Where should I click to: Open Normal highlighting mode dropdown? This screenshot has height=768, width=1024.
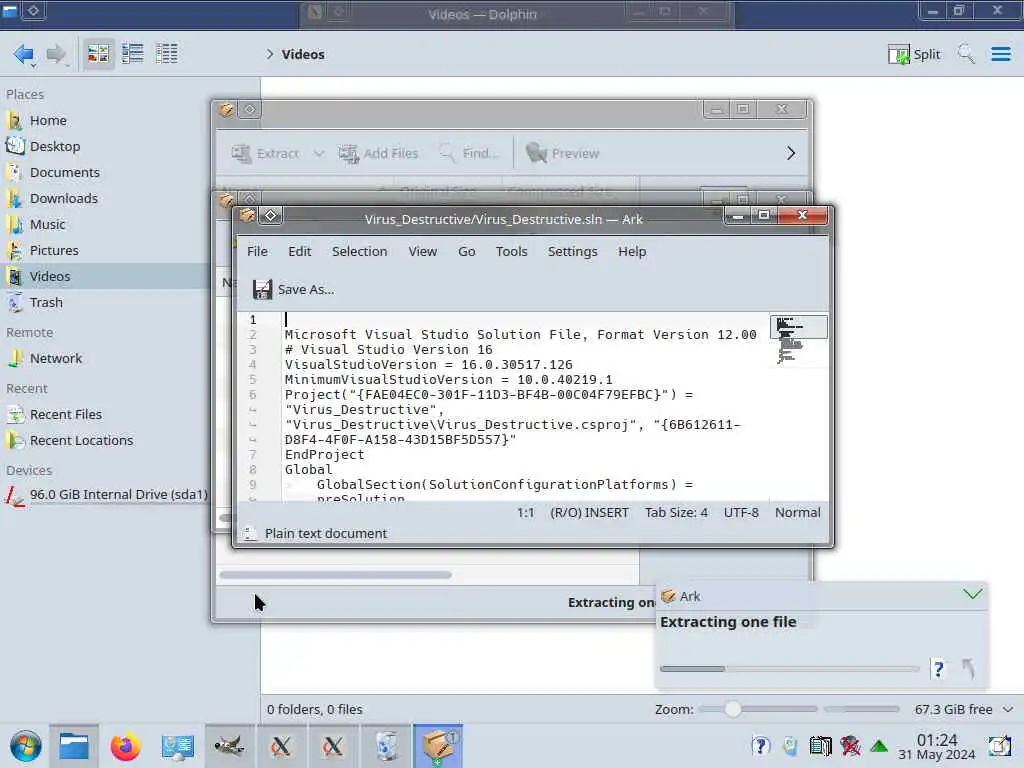point(797,513)
